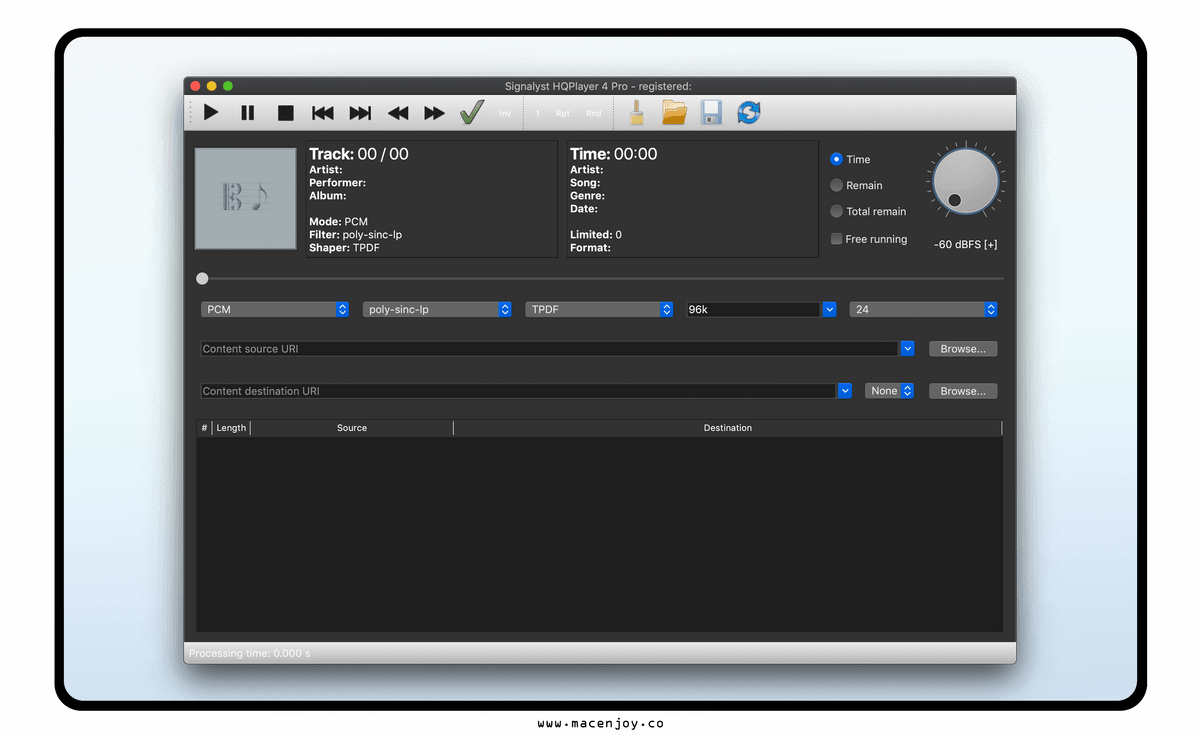The image size is (1200, 735).
Task: Open the None format dropdown
Action: pyautogui.click(x=890, y=391)
